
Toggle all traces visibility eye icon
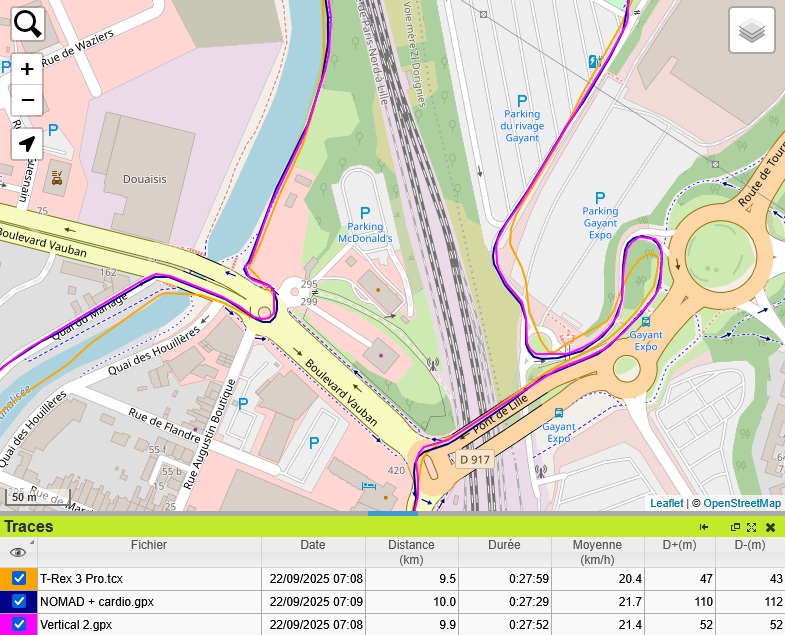[17, 552]
